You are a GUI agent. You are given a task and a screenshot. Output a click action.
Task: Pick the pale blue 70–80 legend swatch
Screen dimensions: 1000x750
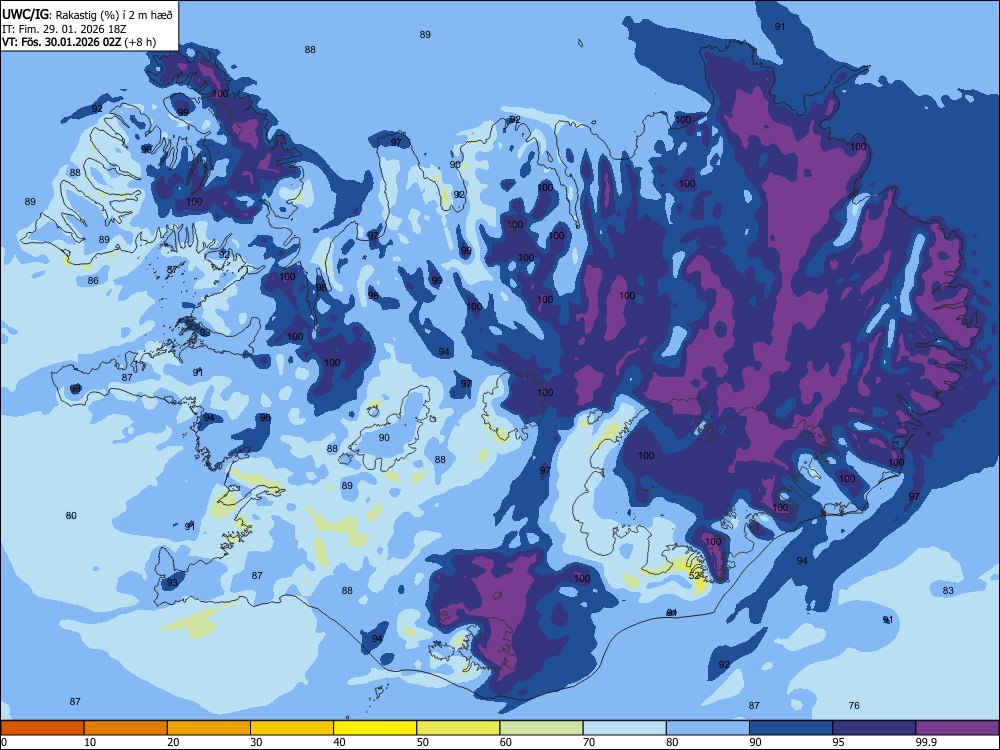624,728
